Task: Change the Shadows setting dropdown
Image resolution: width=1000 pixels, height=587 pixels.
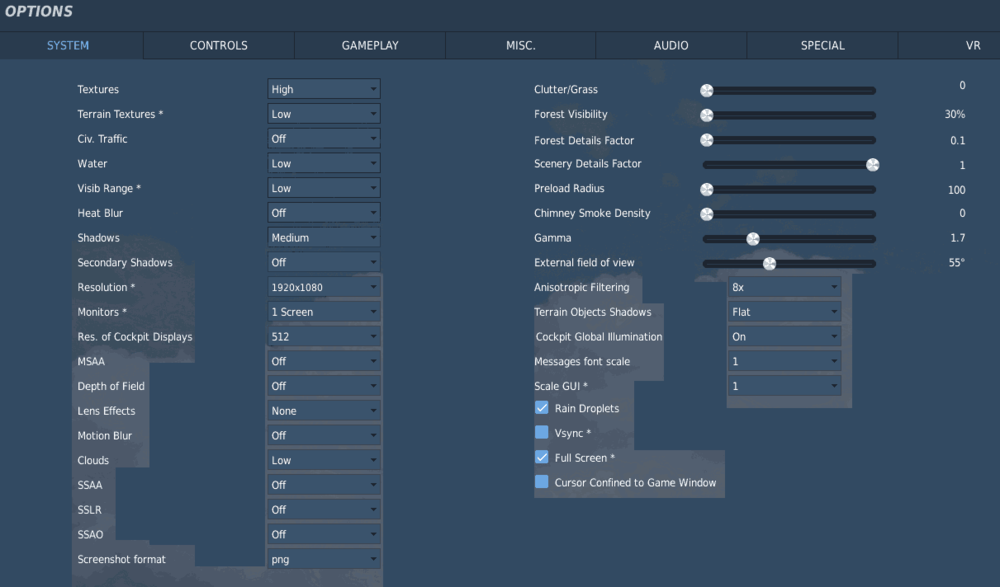Action: [x=323, y=237]
